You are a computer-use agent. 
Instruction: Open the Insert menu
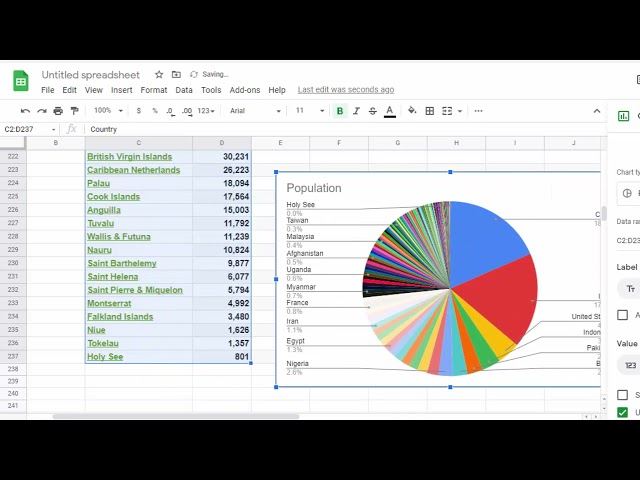click(122, 90)
